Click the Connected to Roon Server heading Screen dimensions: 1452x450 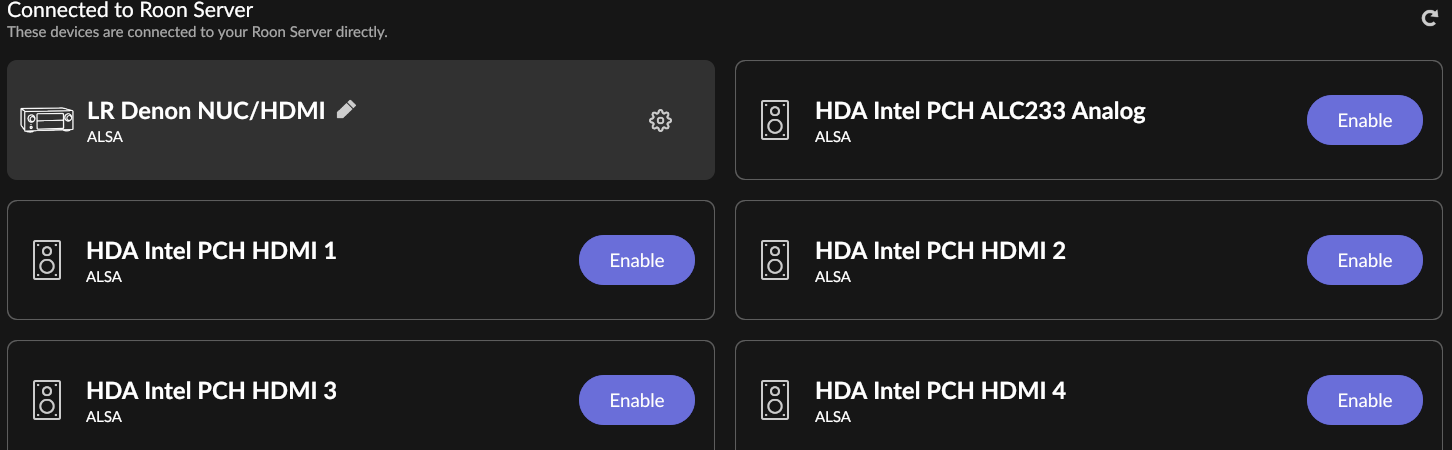coord(130,11)
